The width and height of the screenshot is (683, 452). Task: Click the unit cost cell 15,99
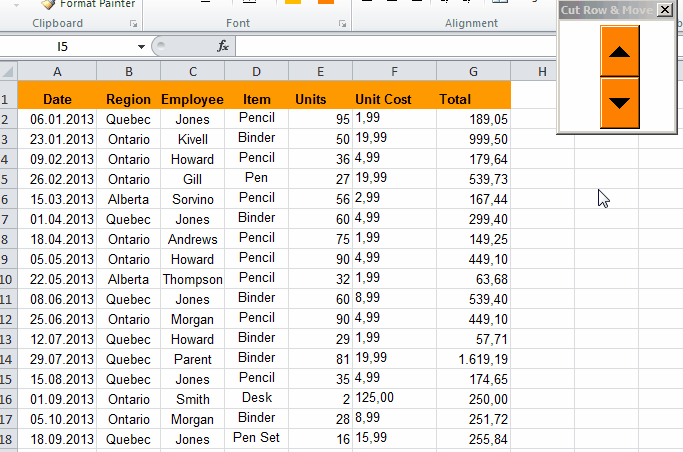click(x=394, y=439)
